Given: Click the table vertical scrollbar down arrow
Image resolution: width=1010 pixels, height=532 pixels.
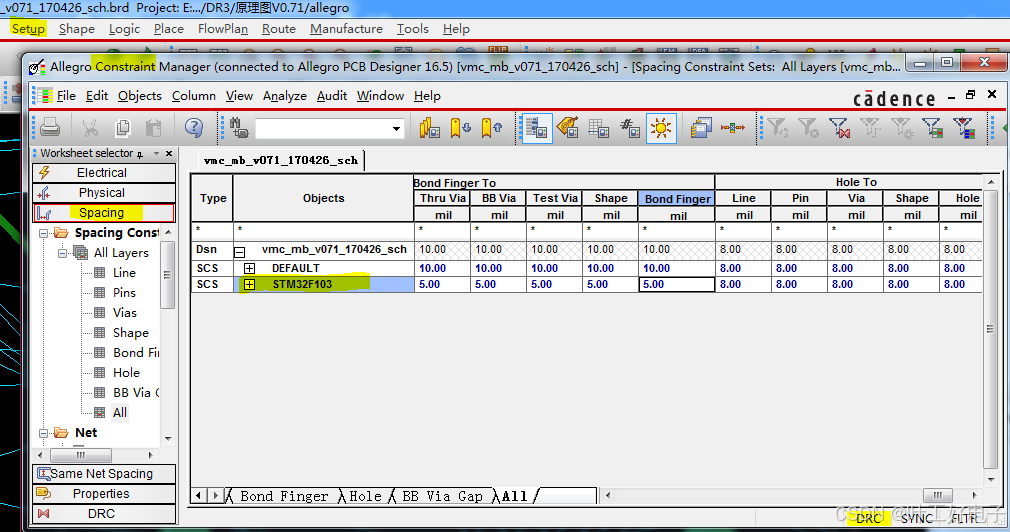Looking at the screenshot, I should 991,479.
